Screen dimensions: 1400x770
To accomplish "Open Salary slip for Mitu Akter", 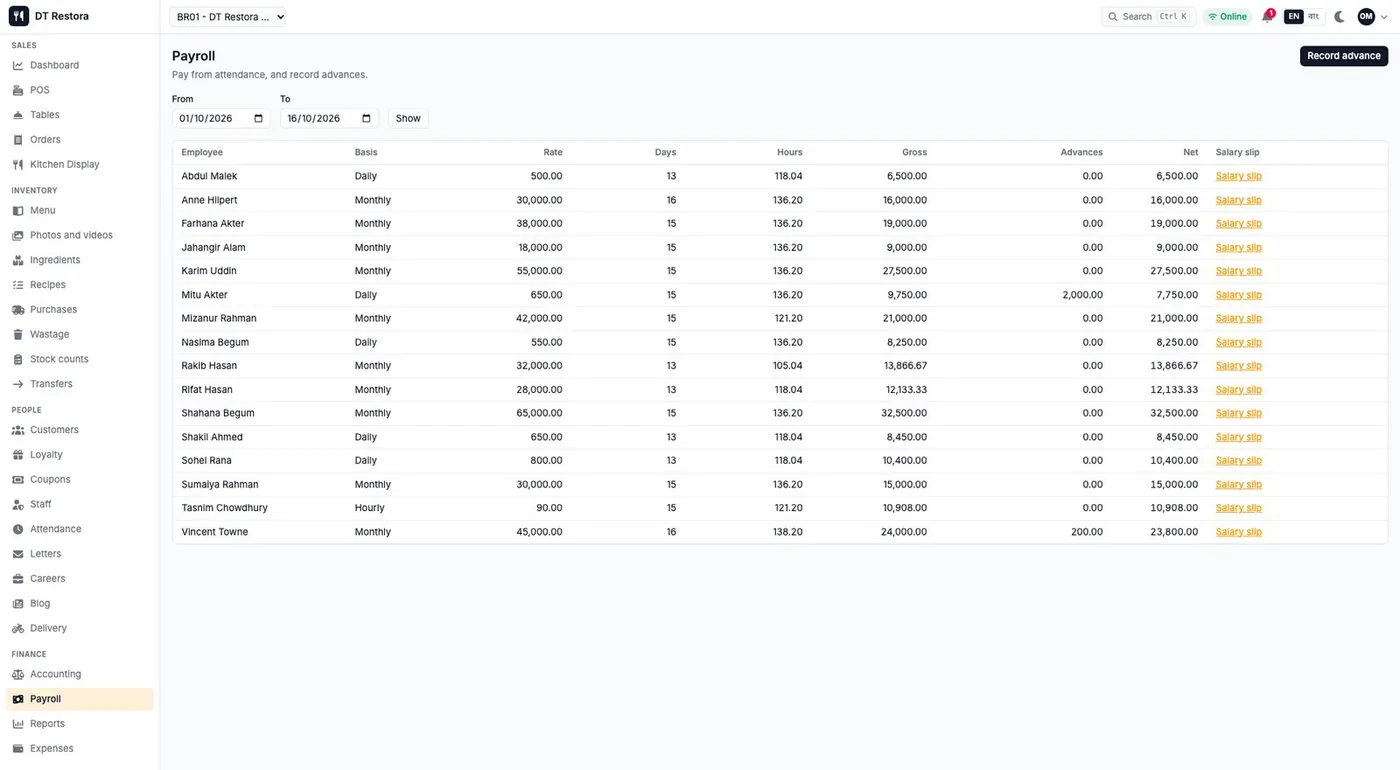I will coord(1238,295).
